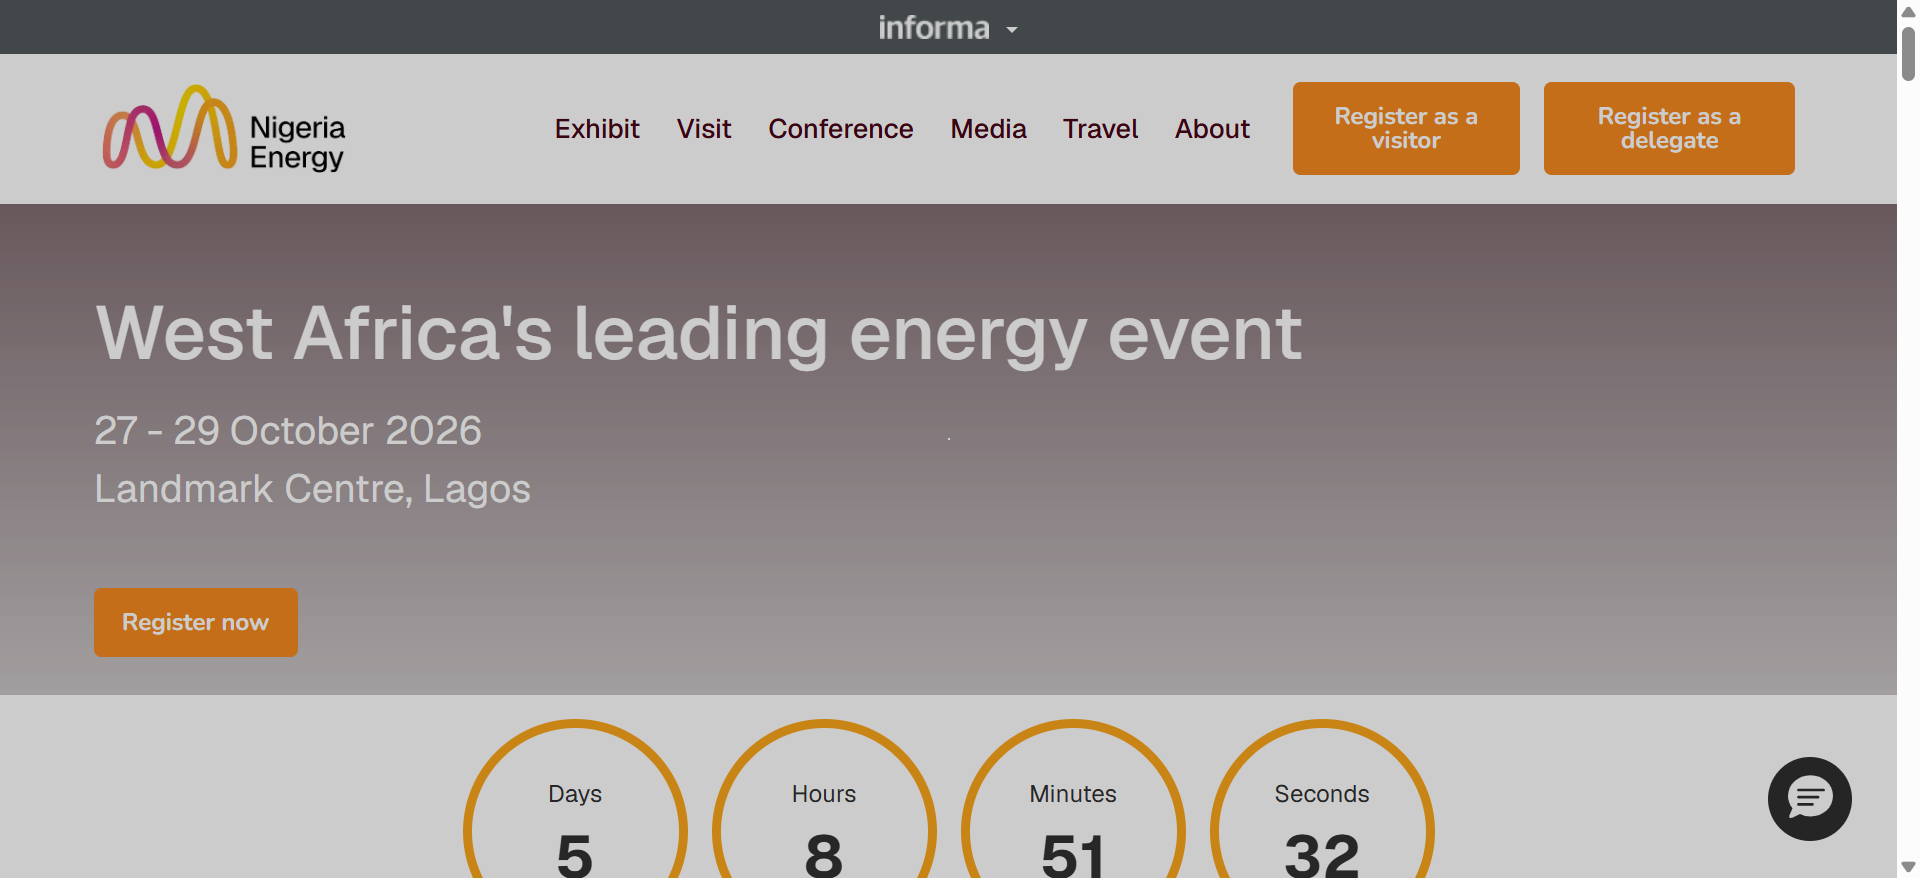Click the vertical scrollbar thumb
Viewport: 1920px width, 878px height.
tap(1908, 53)
